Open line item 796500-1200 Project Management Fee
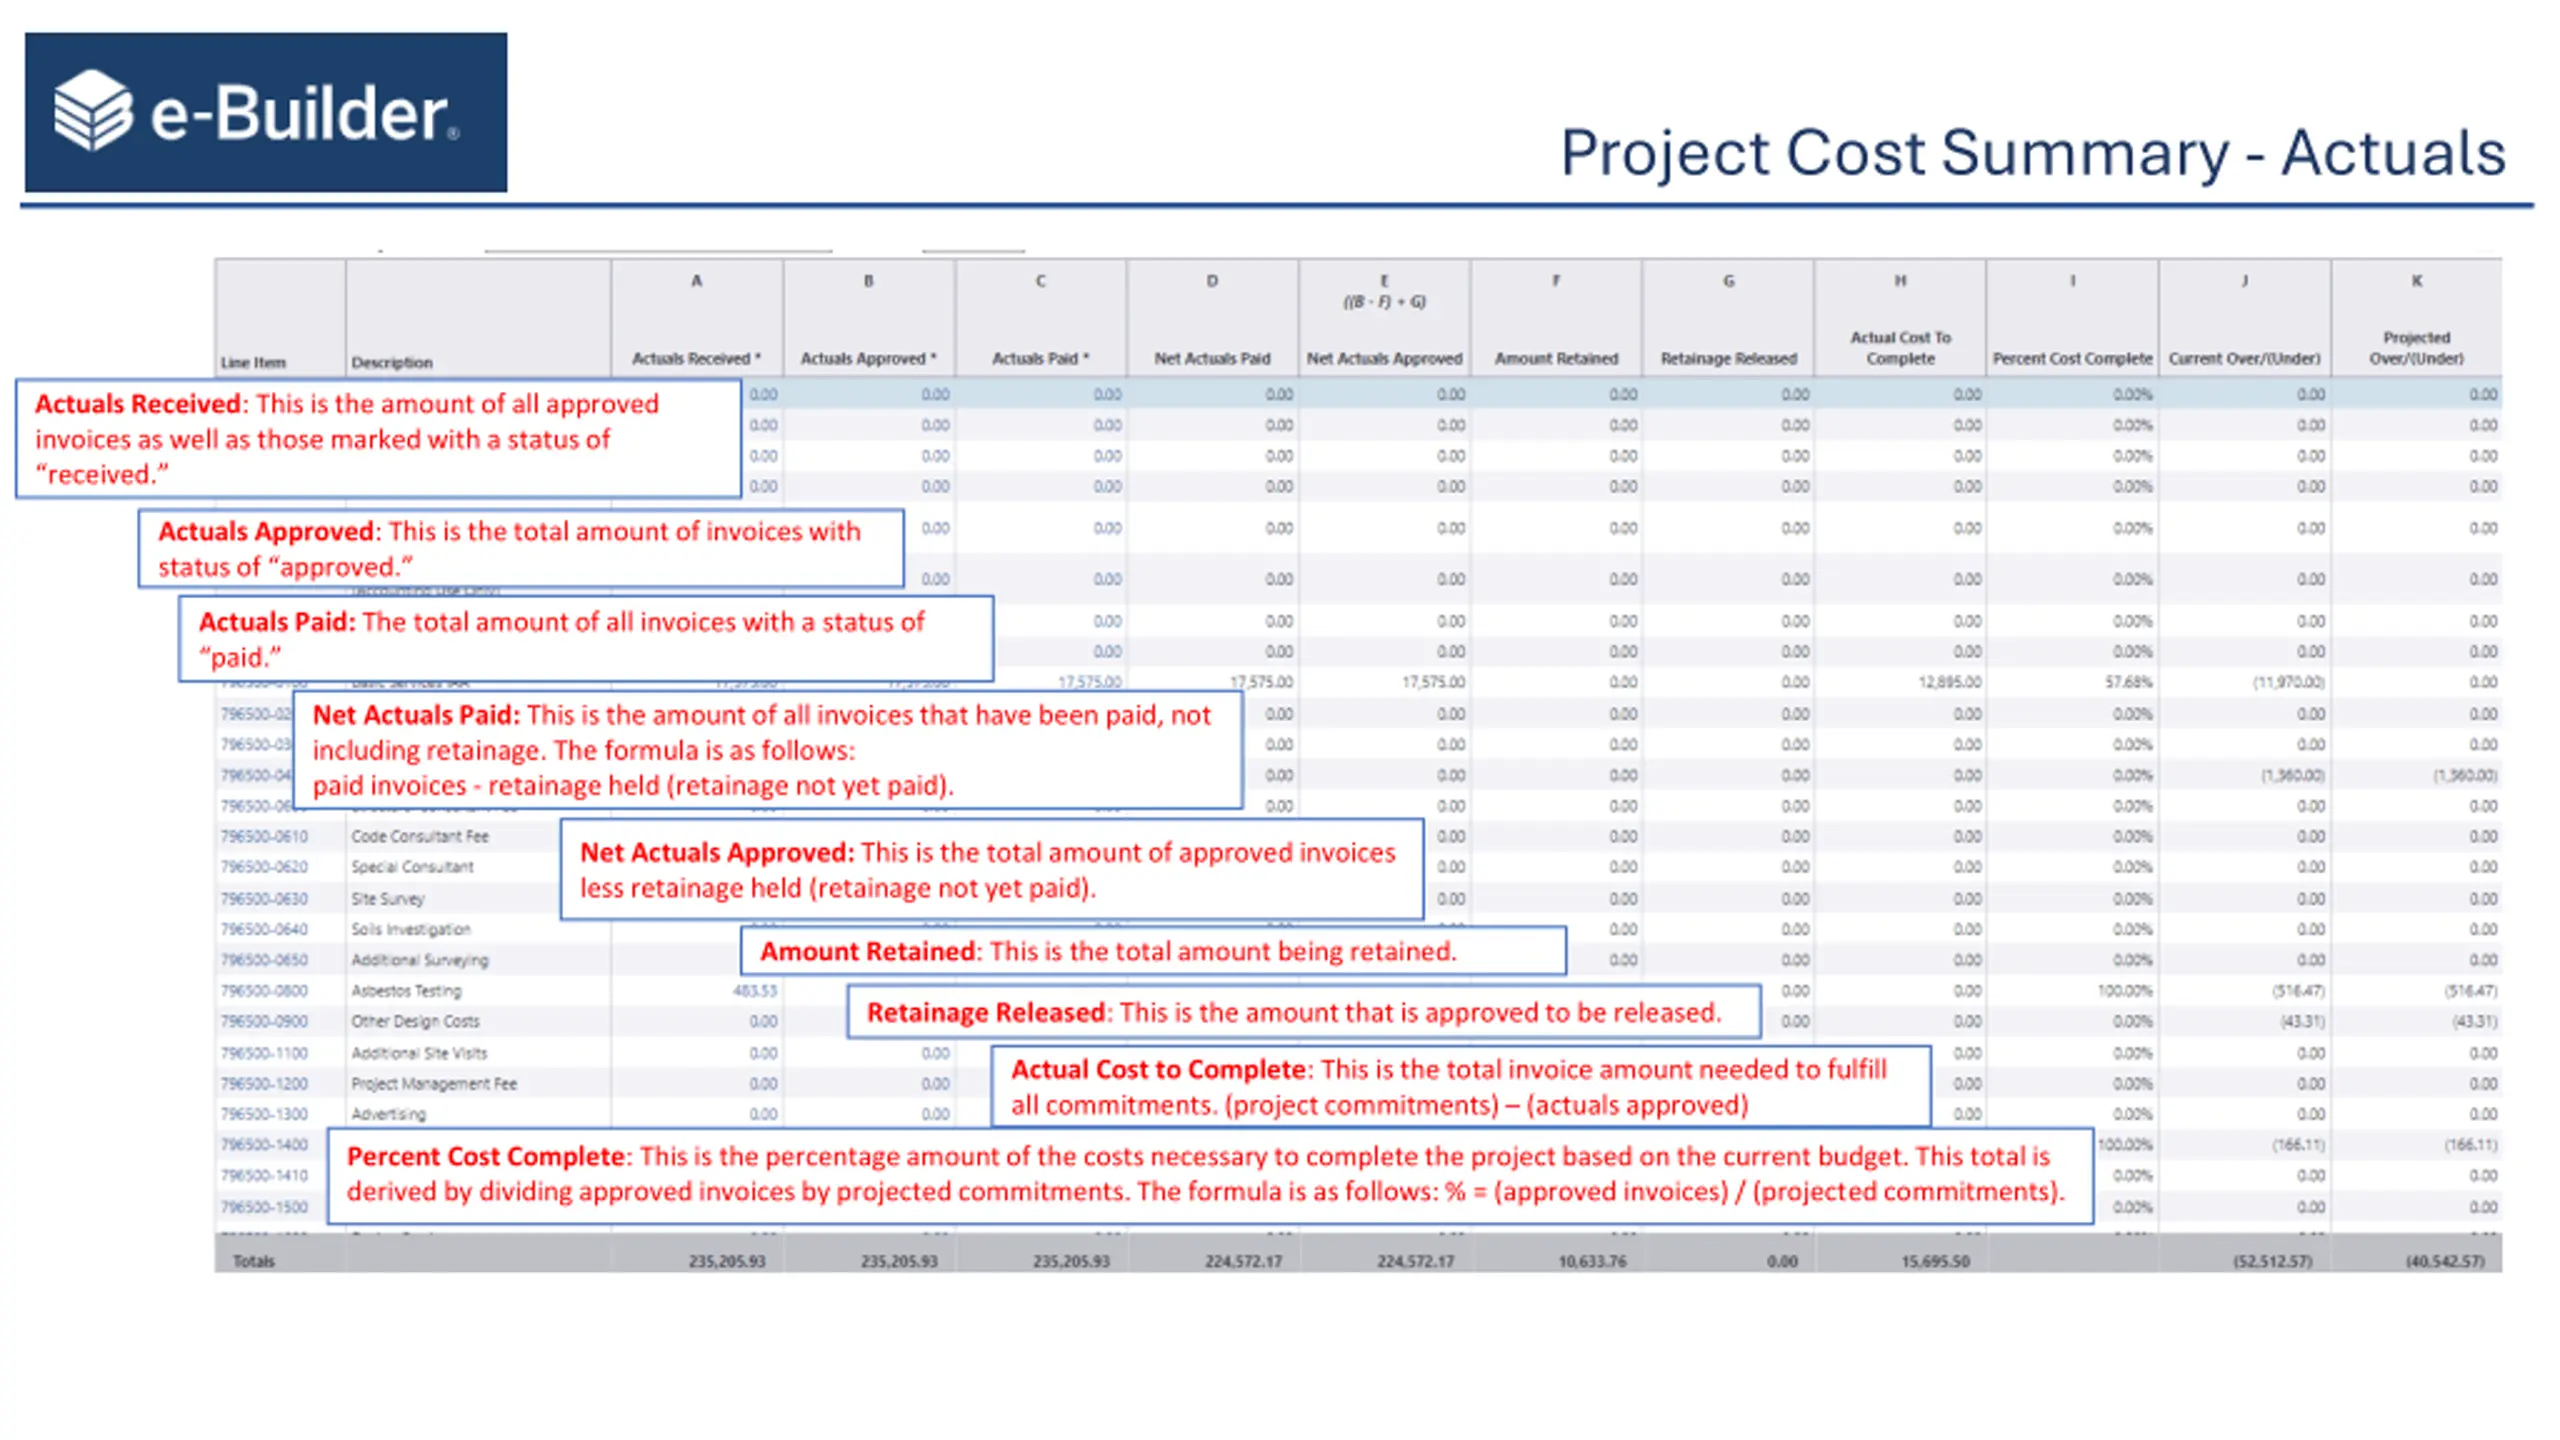The image size is (2560, 1440). (264, 1083)
